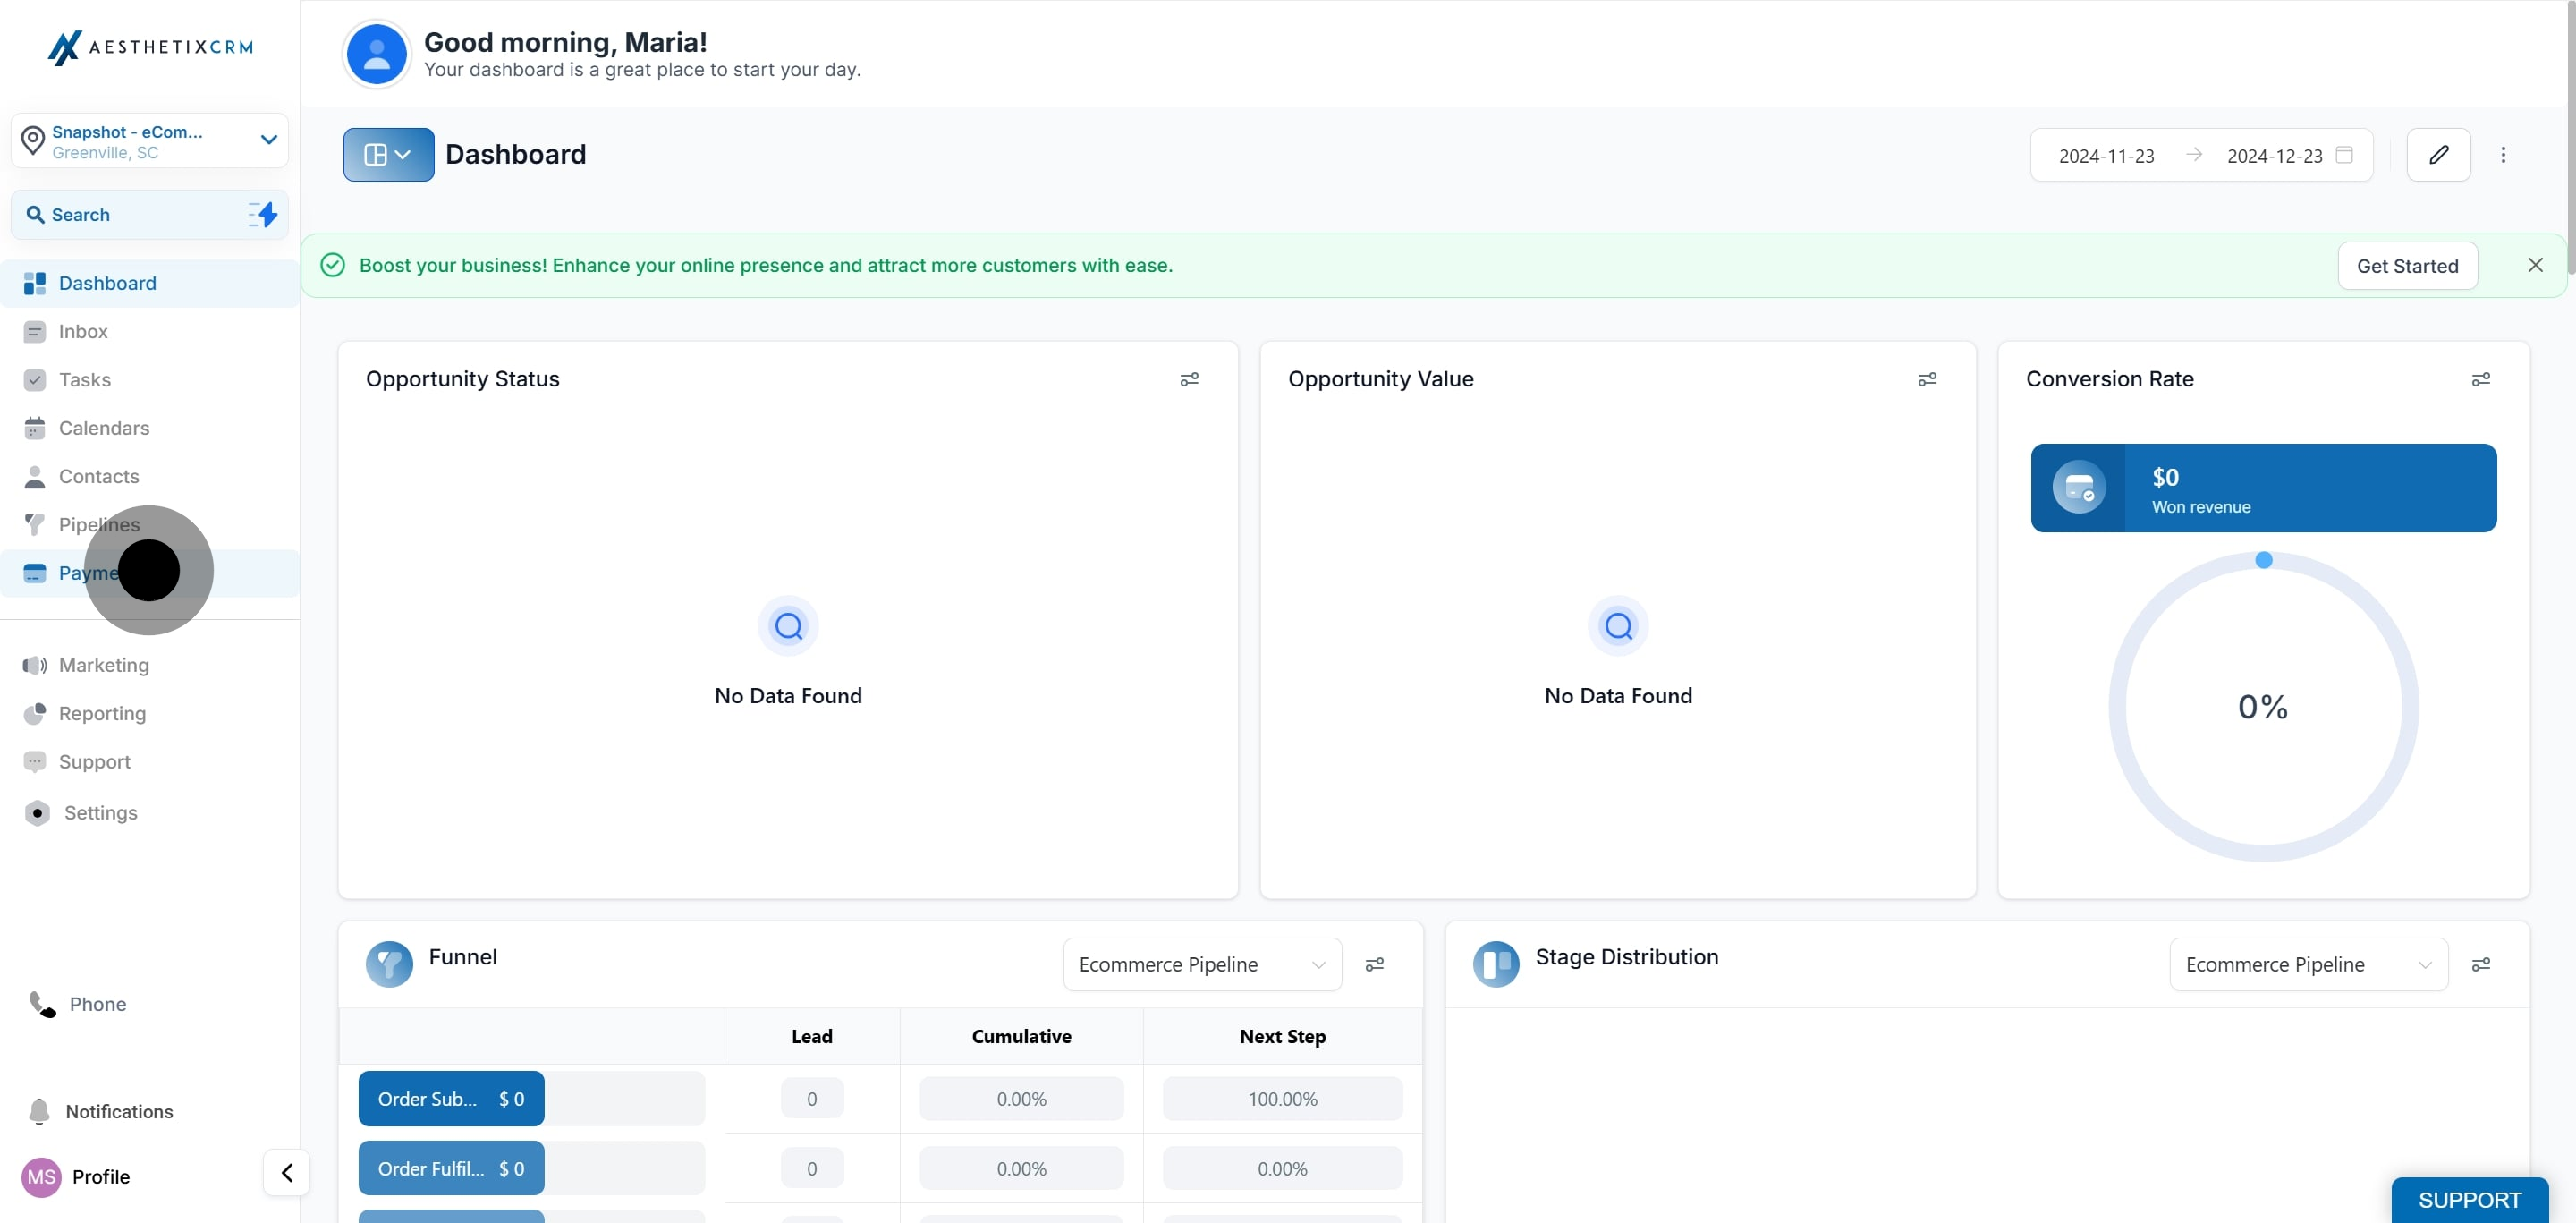Collapse the sidebar with arrow button
The image size is (2576, 1223).
(287, 1172)
